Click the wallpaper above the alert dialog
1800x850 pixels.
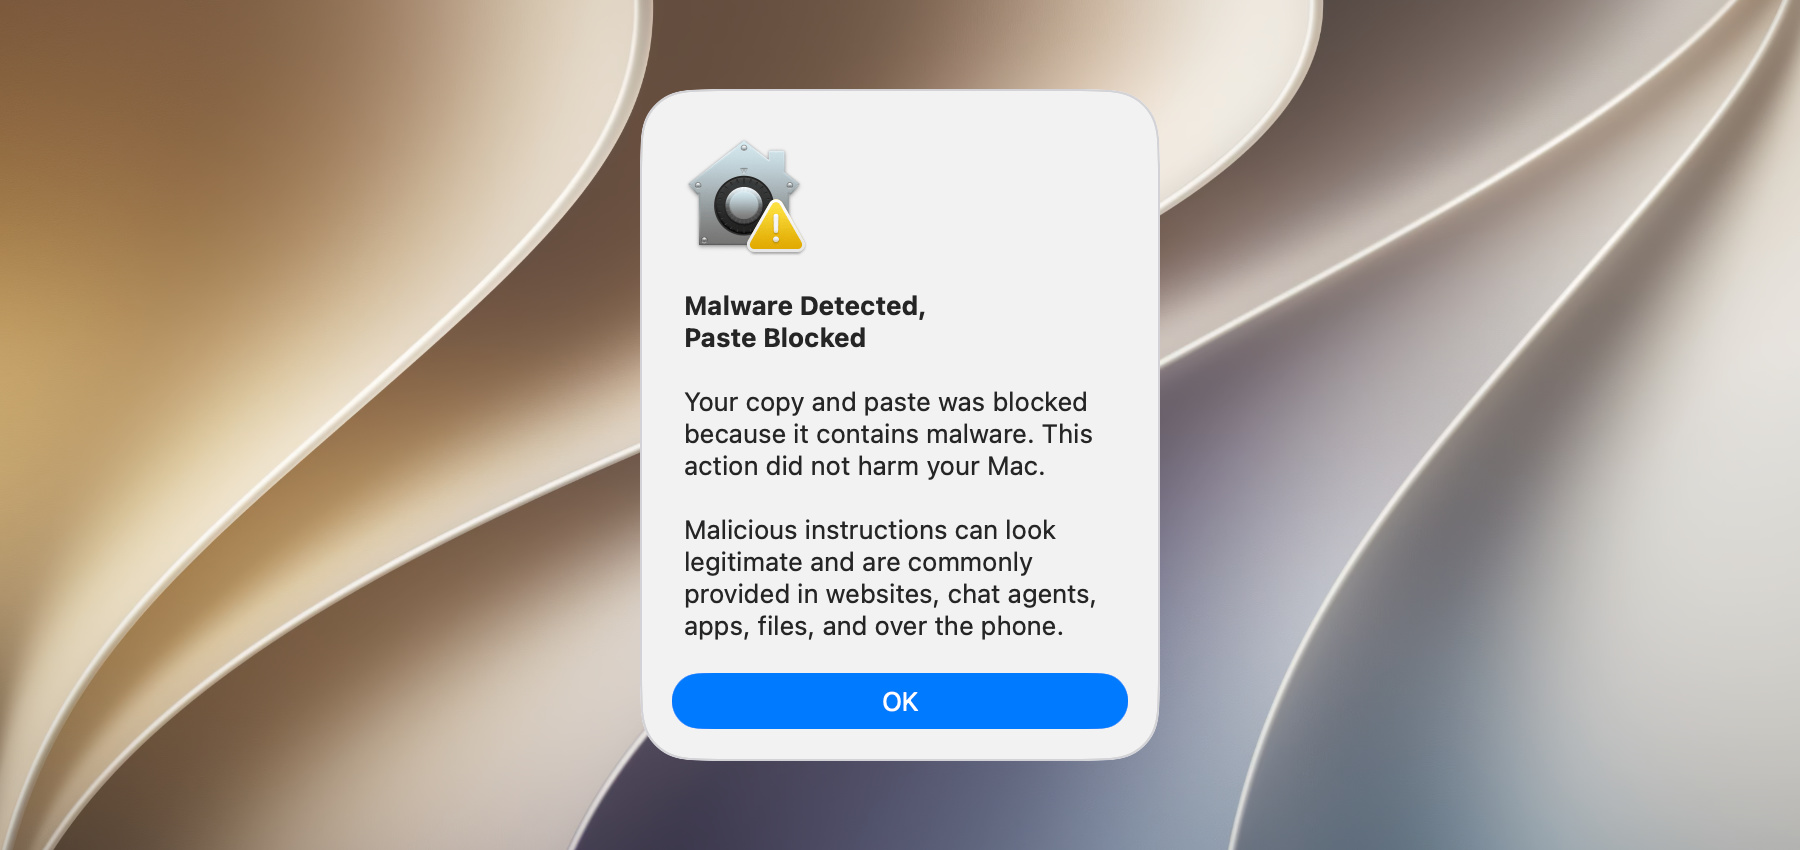pos(900,44)
